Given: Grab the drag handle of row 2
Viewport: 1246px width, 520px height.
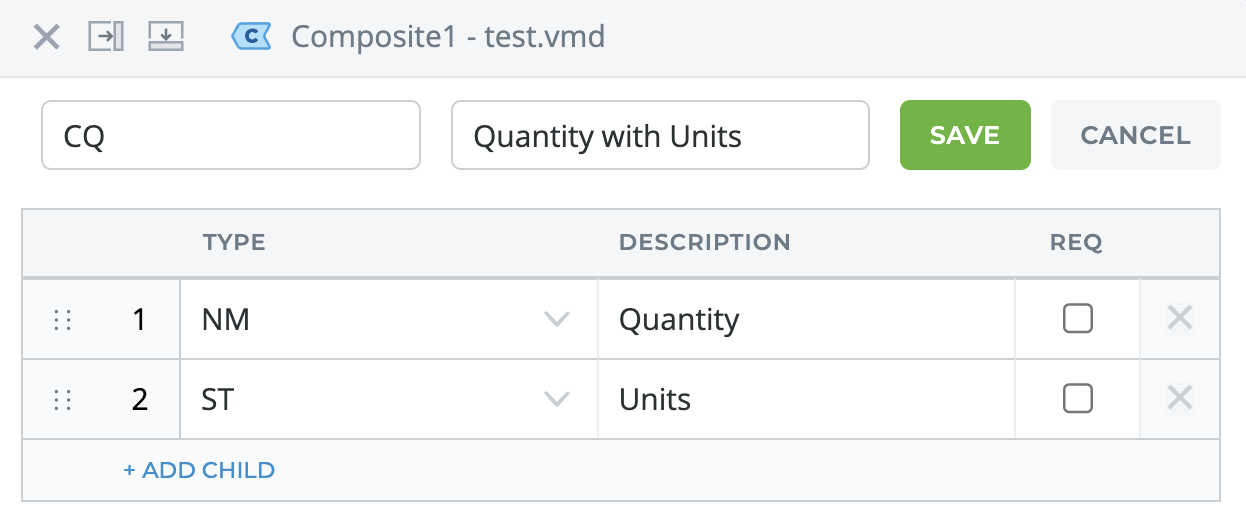Looking at the screenshot, I should tap(63, 400).
